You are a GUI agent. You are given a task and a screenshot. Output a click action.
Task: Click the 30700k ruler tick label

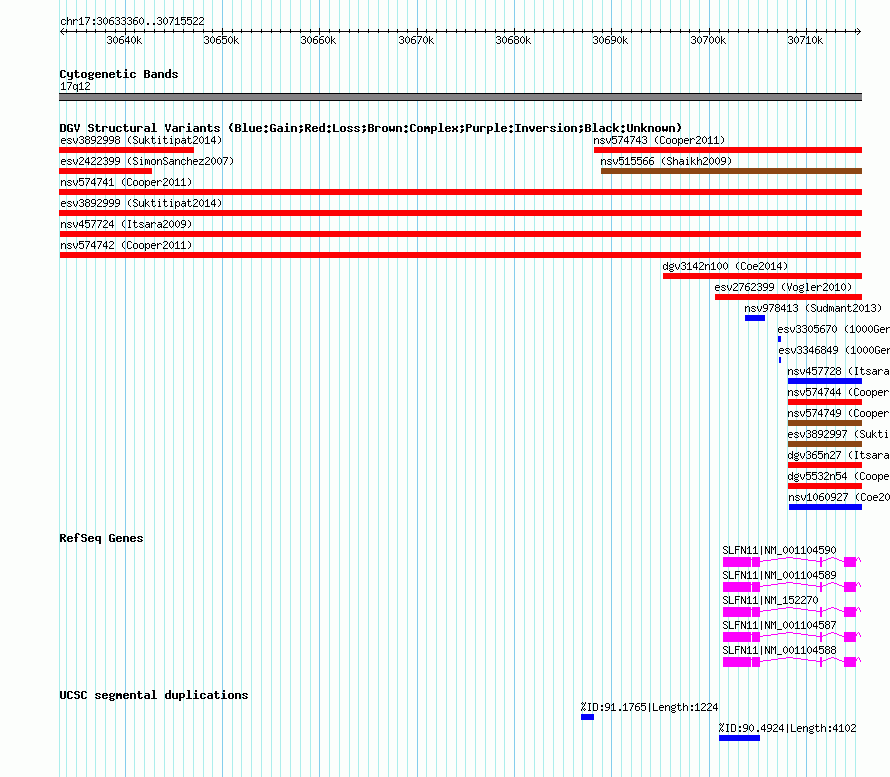(x=708, y=40)
